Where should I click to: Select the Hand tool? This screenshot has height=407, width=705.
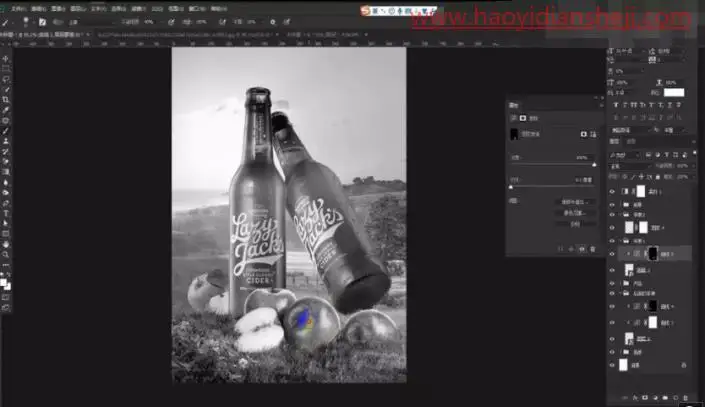6,244
